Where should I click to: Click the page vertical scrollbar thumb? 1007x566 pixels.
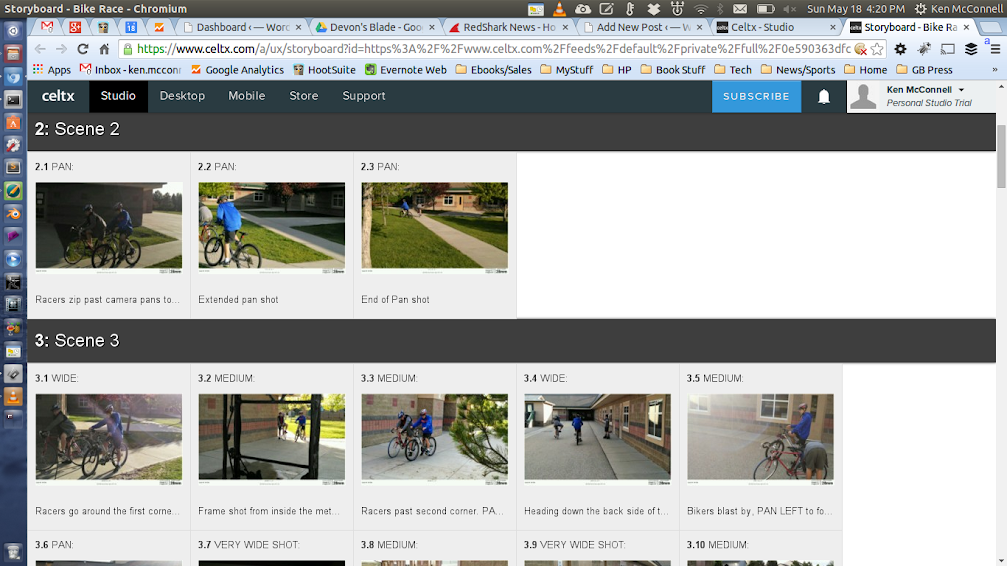[x=1001, y=156]
